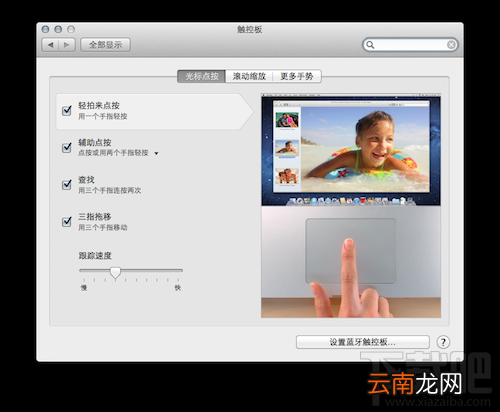
Task: Minimize the 触控板 window
Action: point(58,29)
